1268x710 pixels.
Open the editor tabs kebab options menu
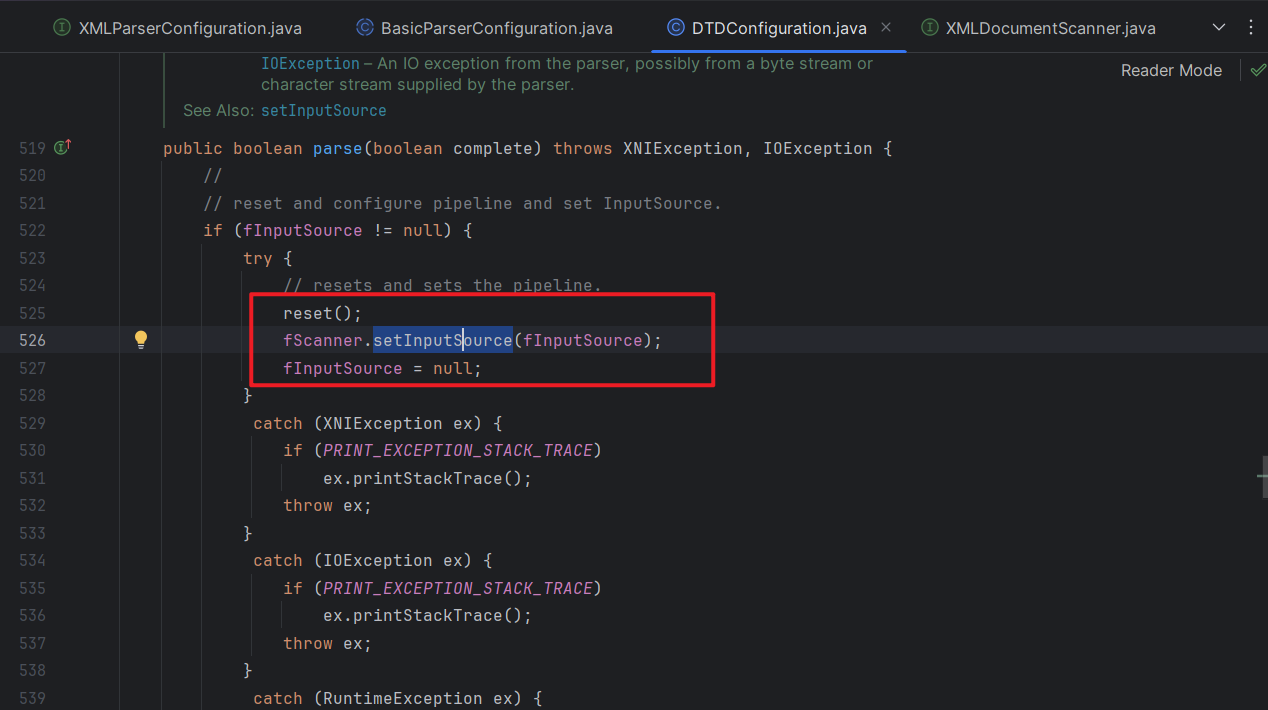pyautogui.click(x=1250, y=27)
